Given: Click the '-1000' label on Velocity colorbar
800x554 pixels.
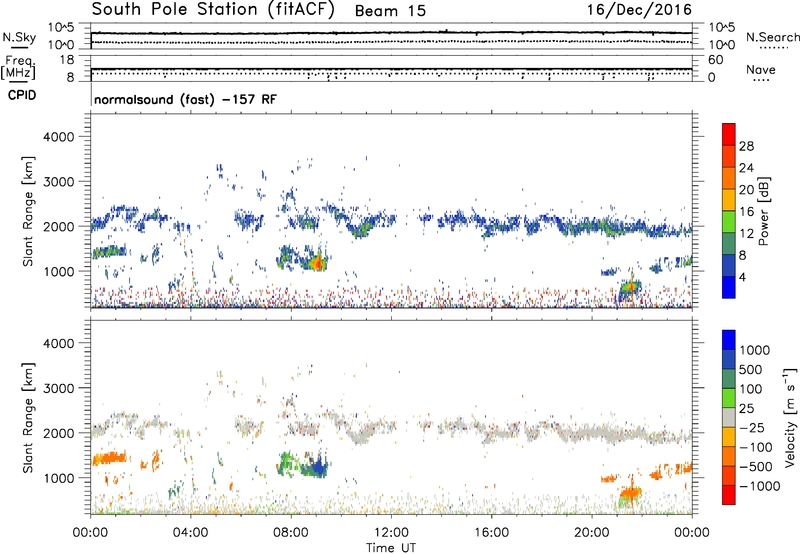Looking at the screenshot, I should 759,486.
